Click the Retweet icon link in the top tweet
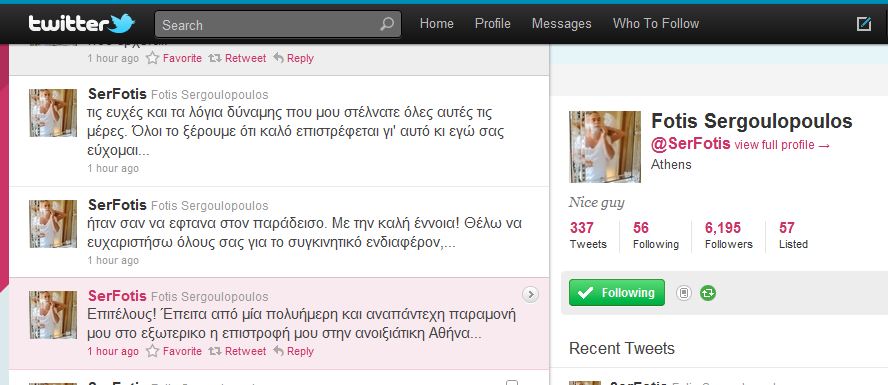 click(x=237, y=58)
